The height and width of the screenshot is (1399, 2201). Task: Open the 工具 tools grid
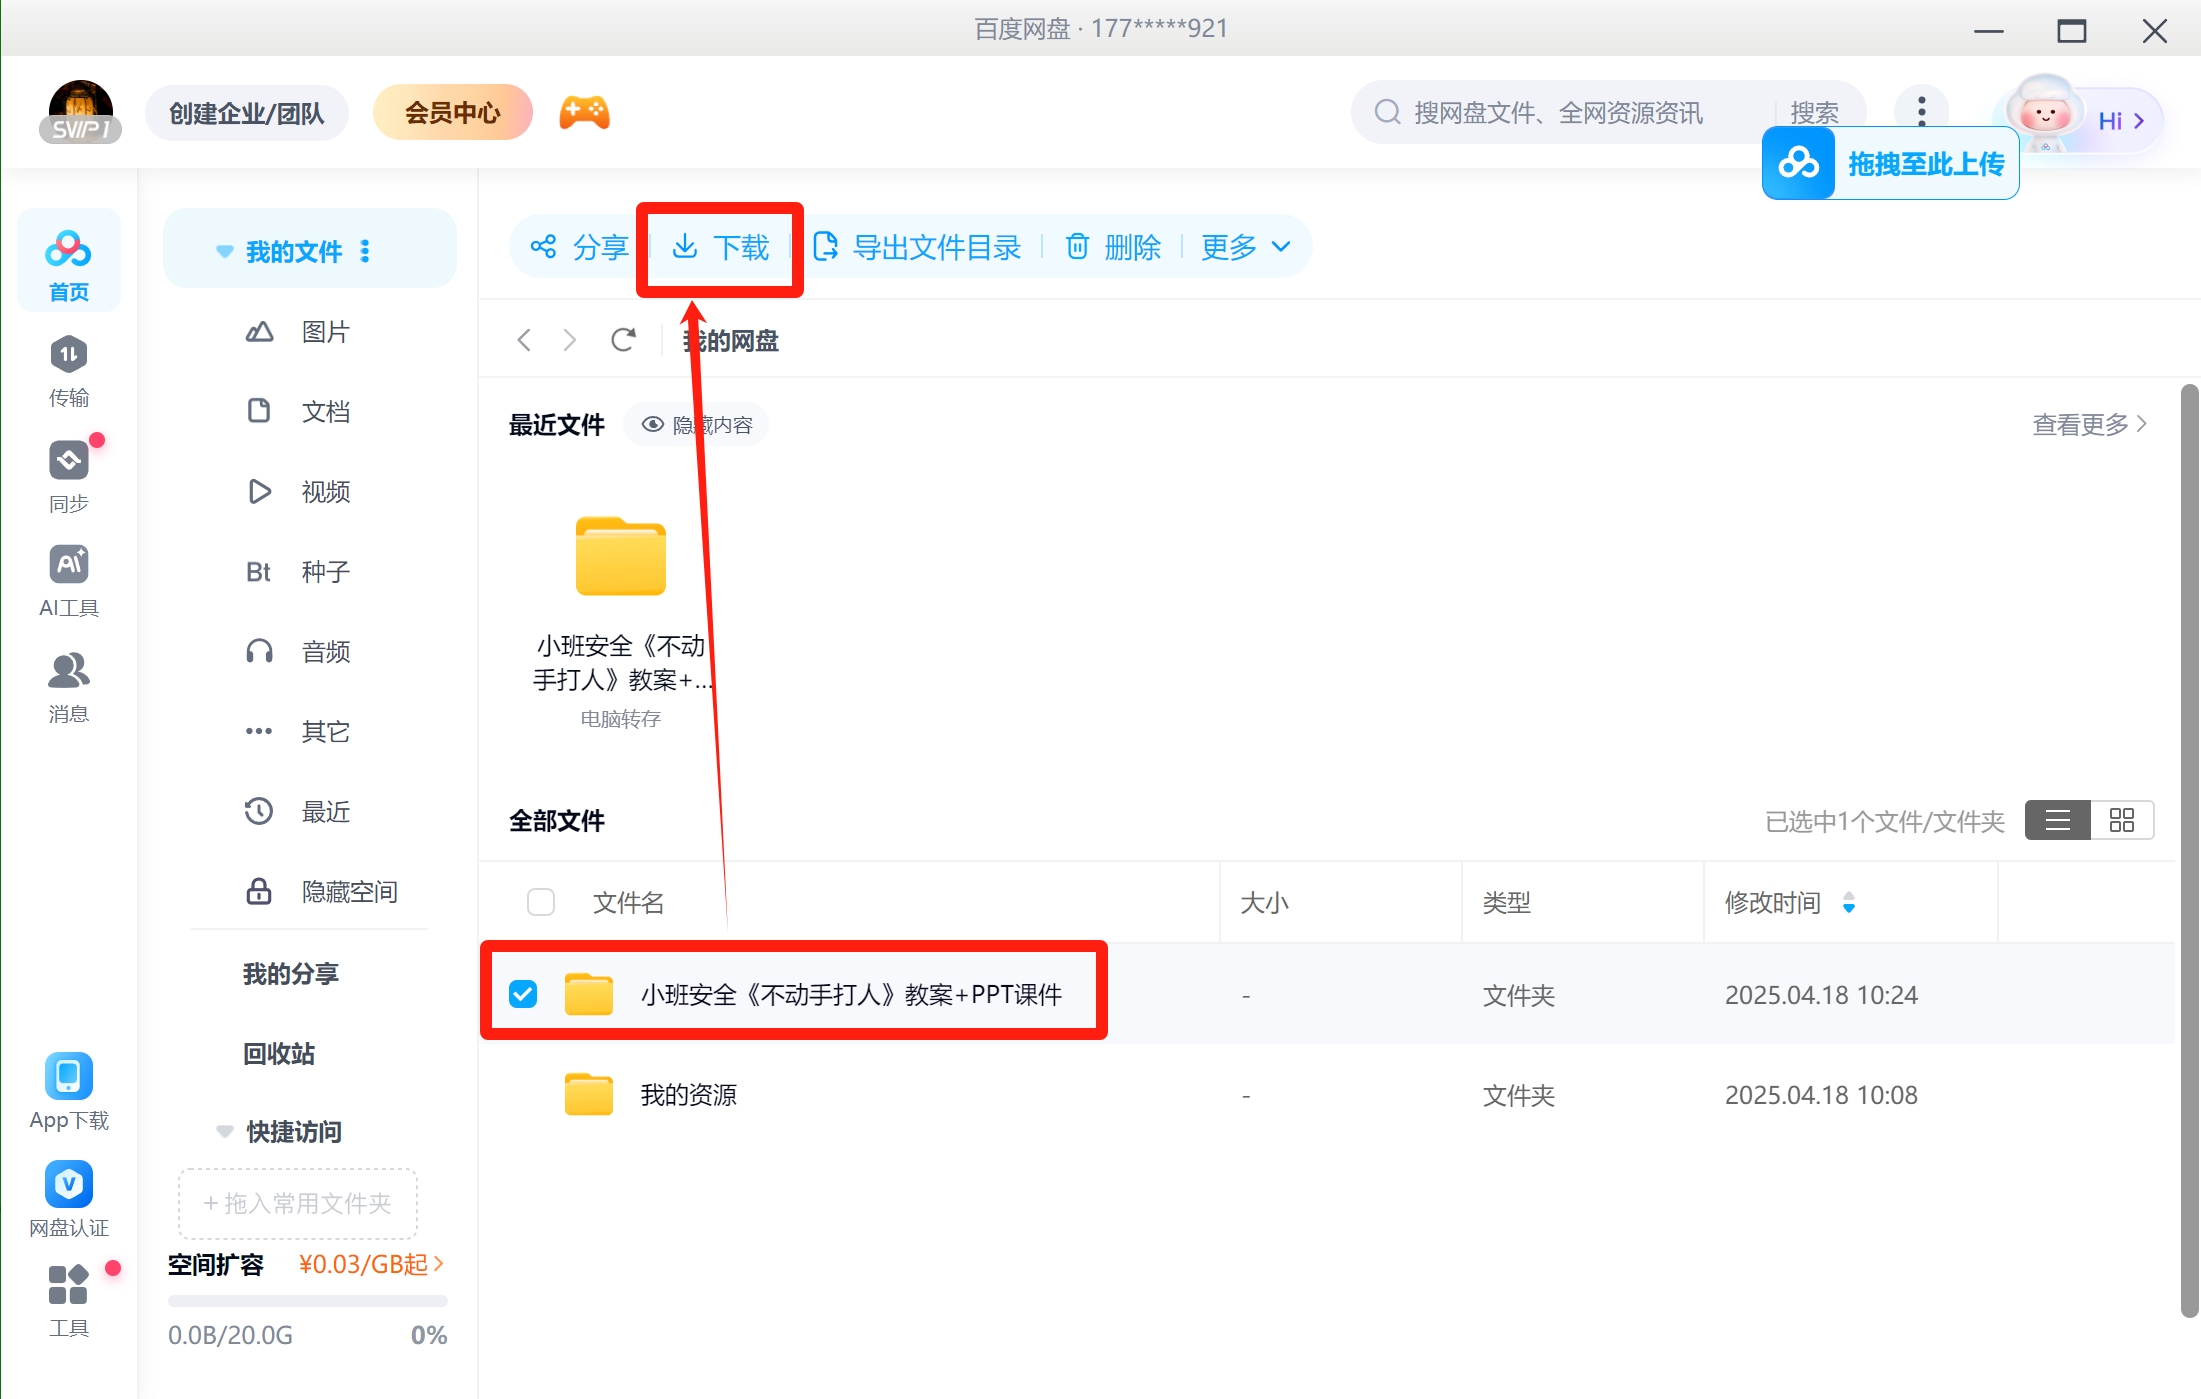pyautogui.click(x=68, y=1301)
